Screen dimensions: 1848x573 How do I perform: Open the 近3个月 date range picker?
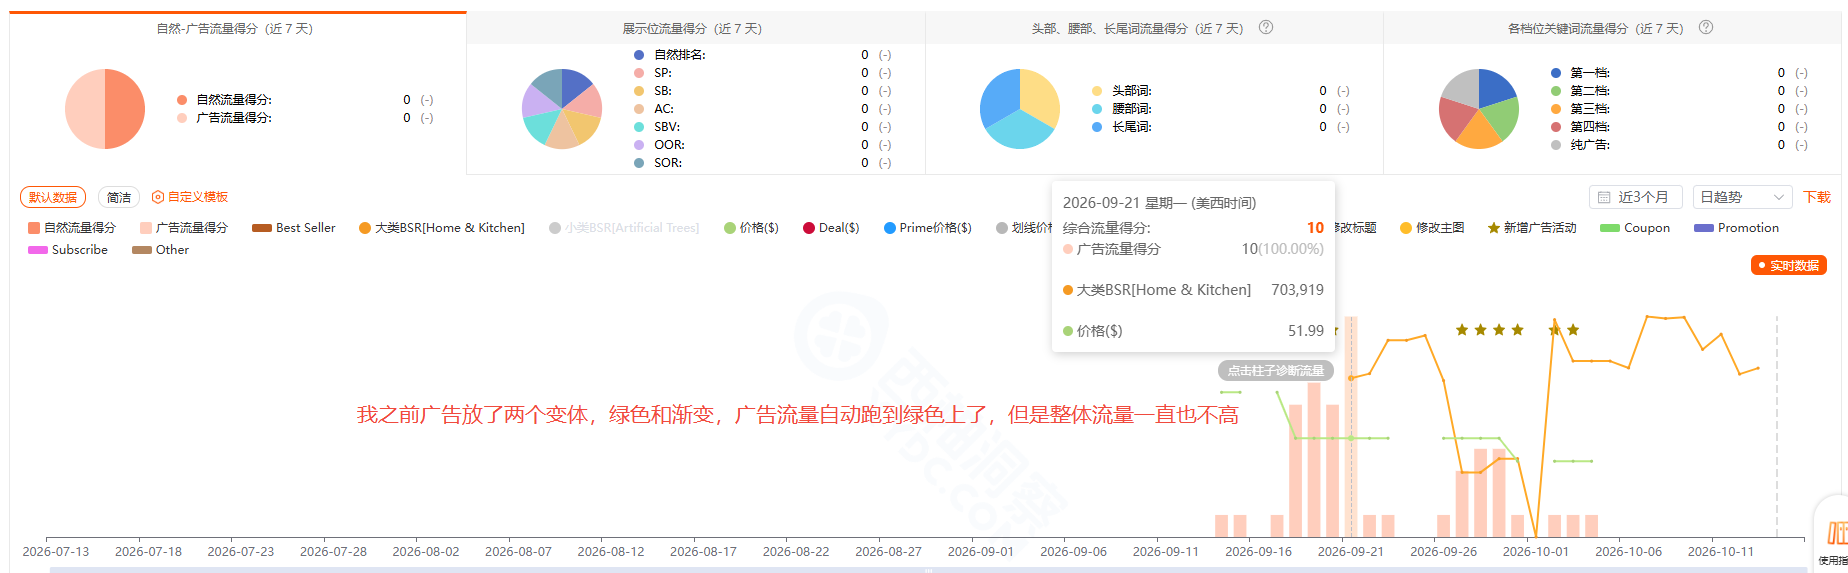1635,197
